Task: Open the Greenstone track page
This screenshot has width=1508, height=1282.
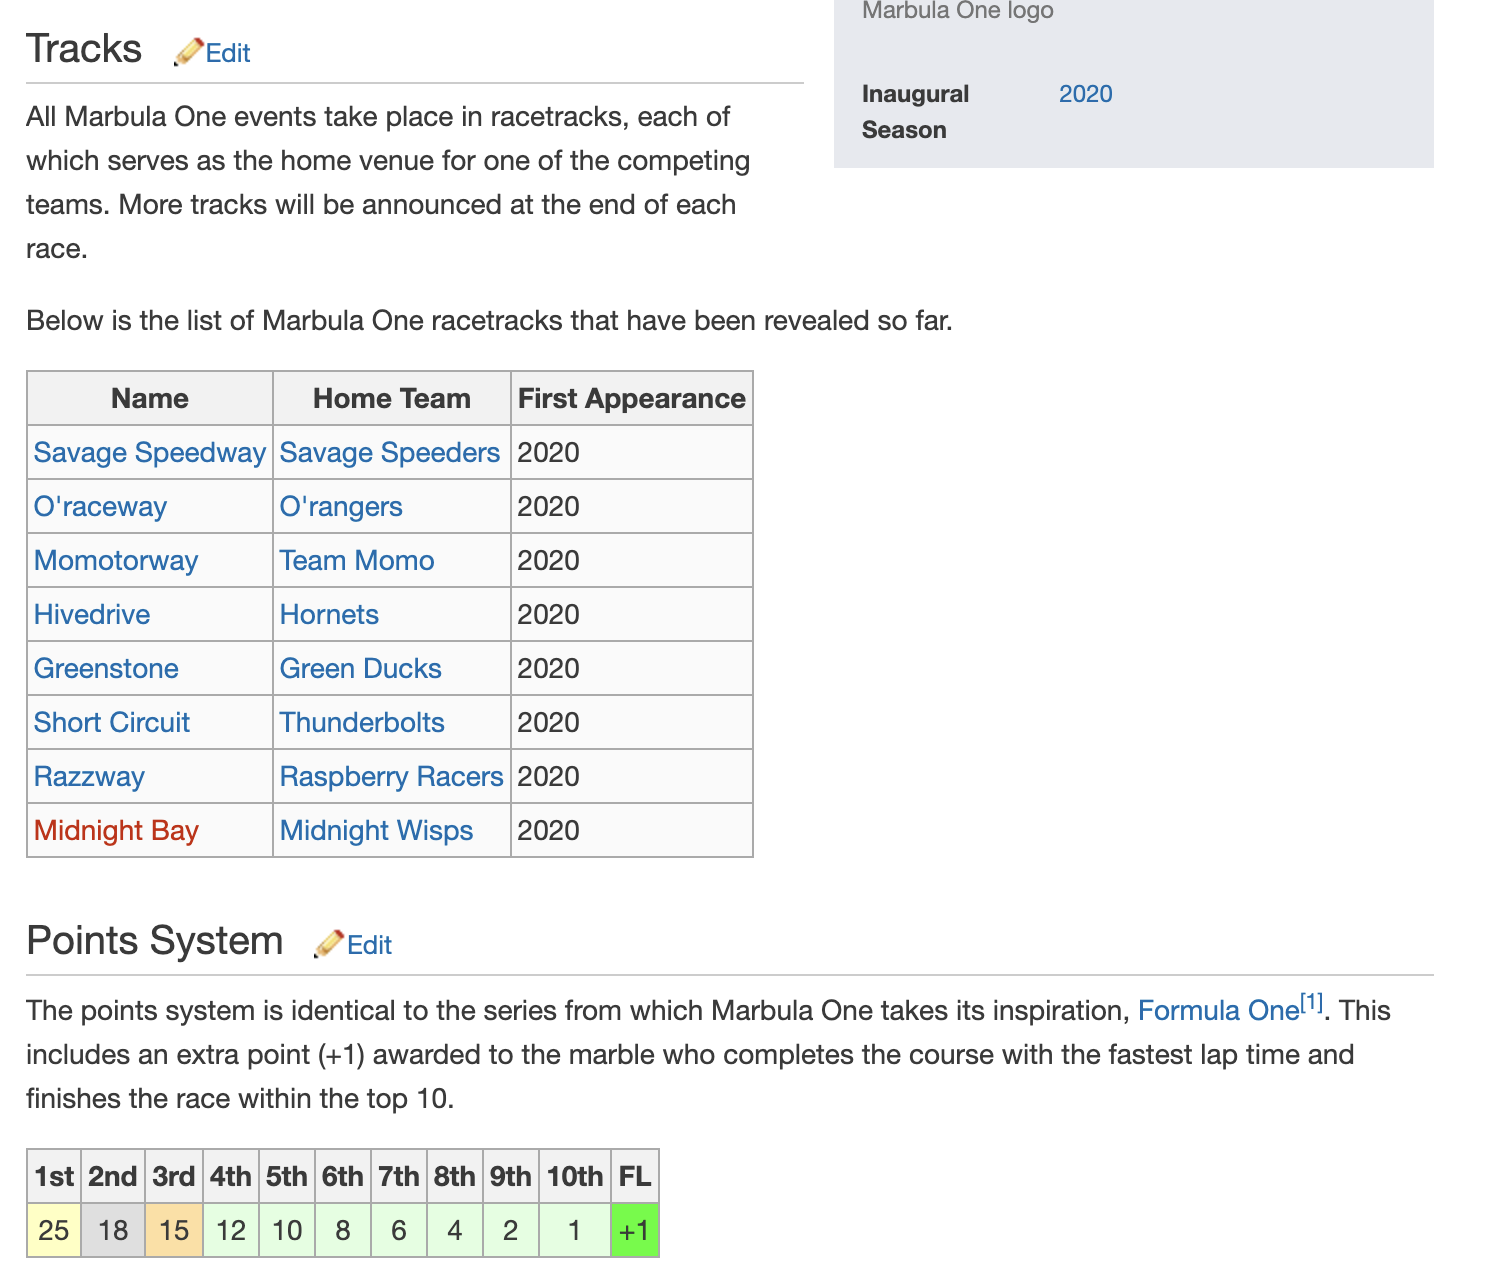Action: (106, 668)
